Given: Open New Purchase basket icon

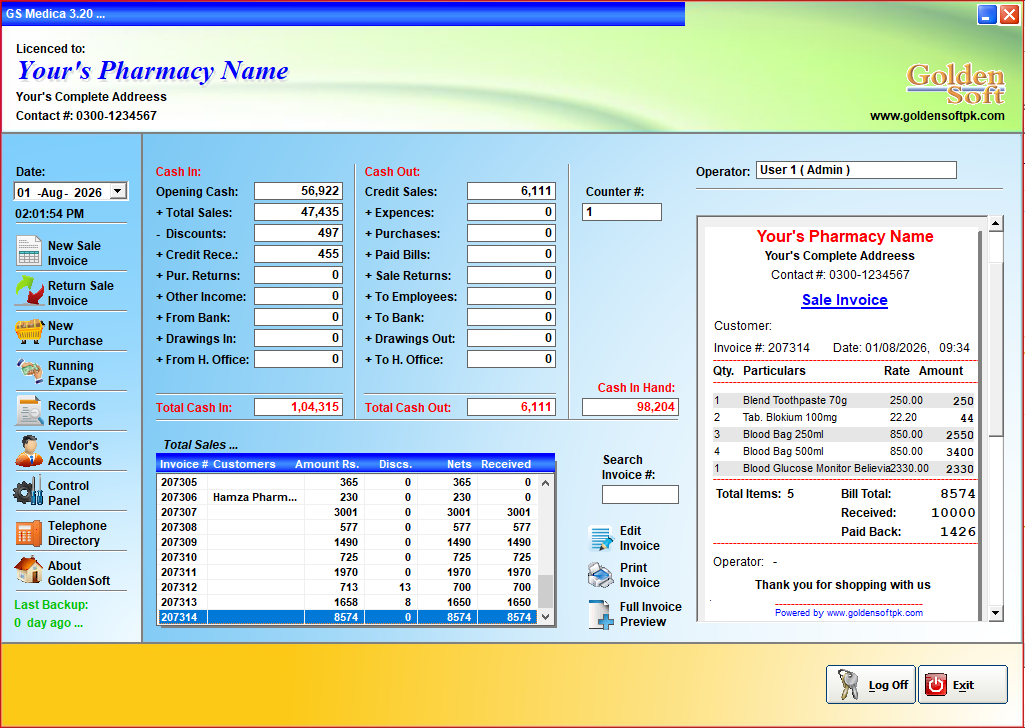Looking at the screenshot, I should [29, 332].
